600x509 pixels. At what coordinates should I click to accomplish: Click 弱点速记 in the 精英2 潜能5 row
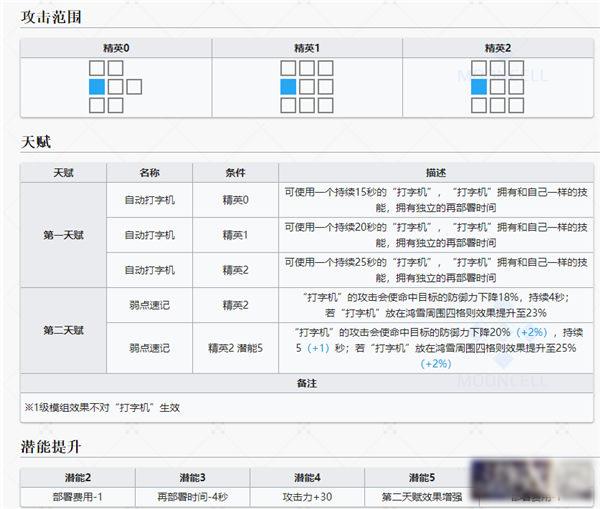click(150, 348)
